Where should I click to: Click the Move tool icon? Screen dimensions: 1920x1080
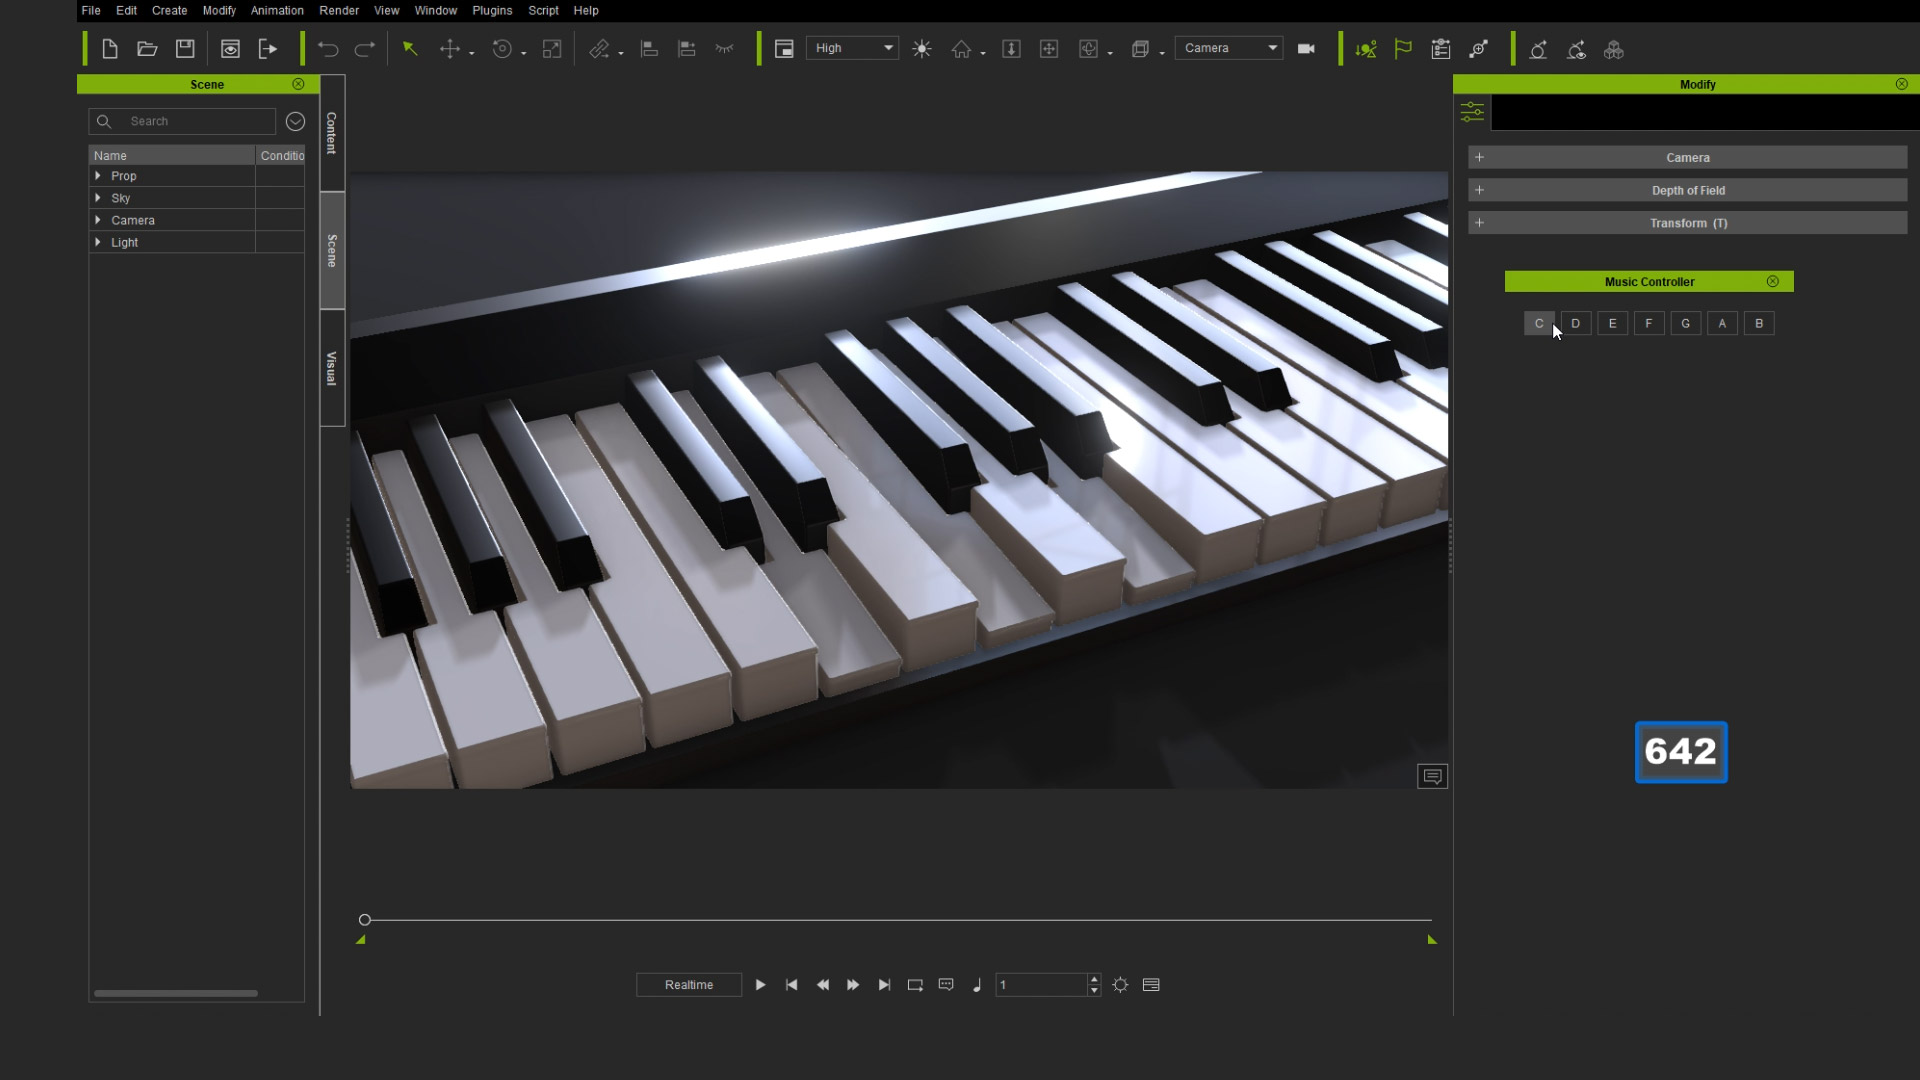point(450,49)
